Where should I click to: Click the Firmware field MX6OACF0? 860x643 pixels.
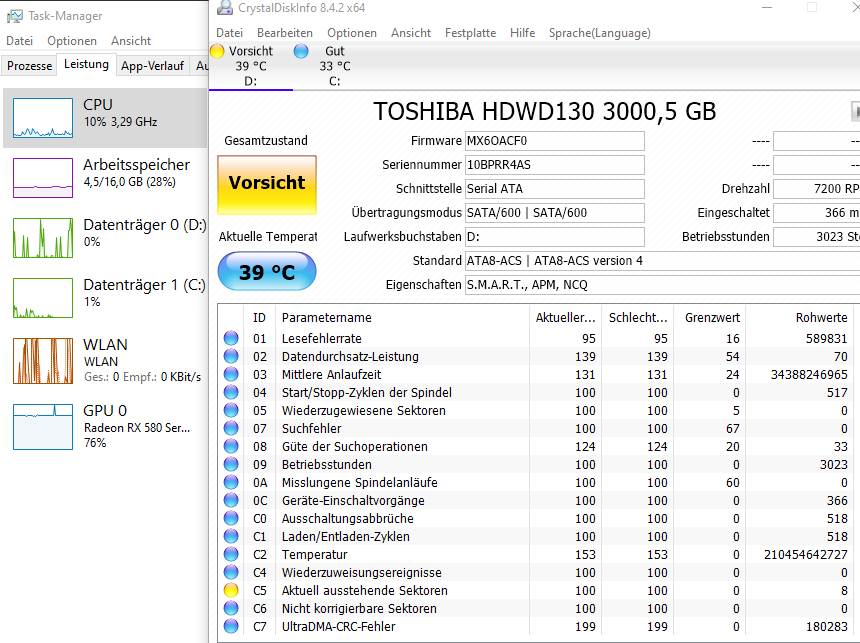(555, 141)
